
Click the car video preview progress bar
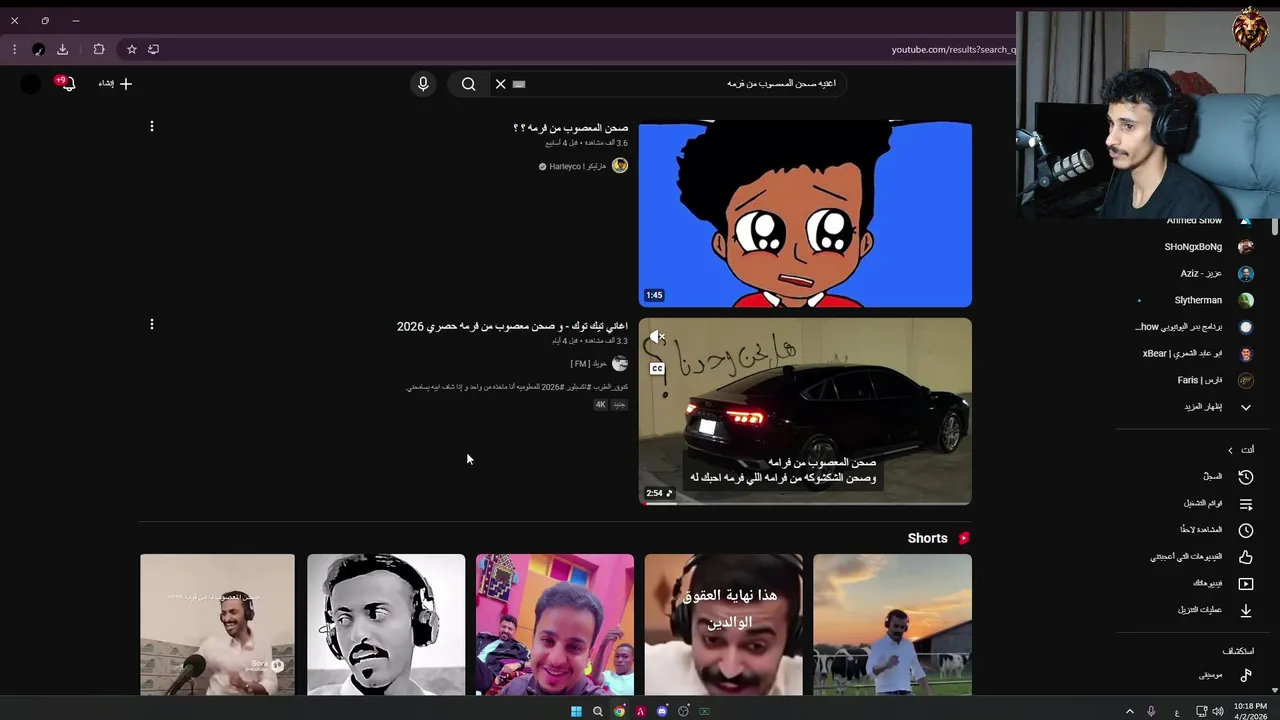coord(805,503)
